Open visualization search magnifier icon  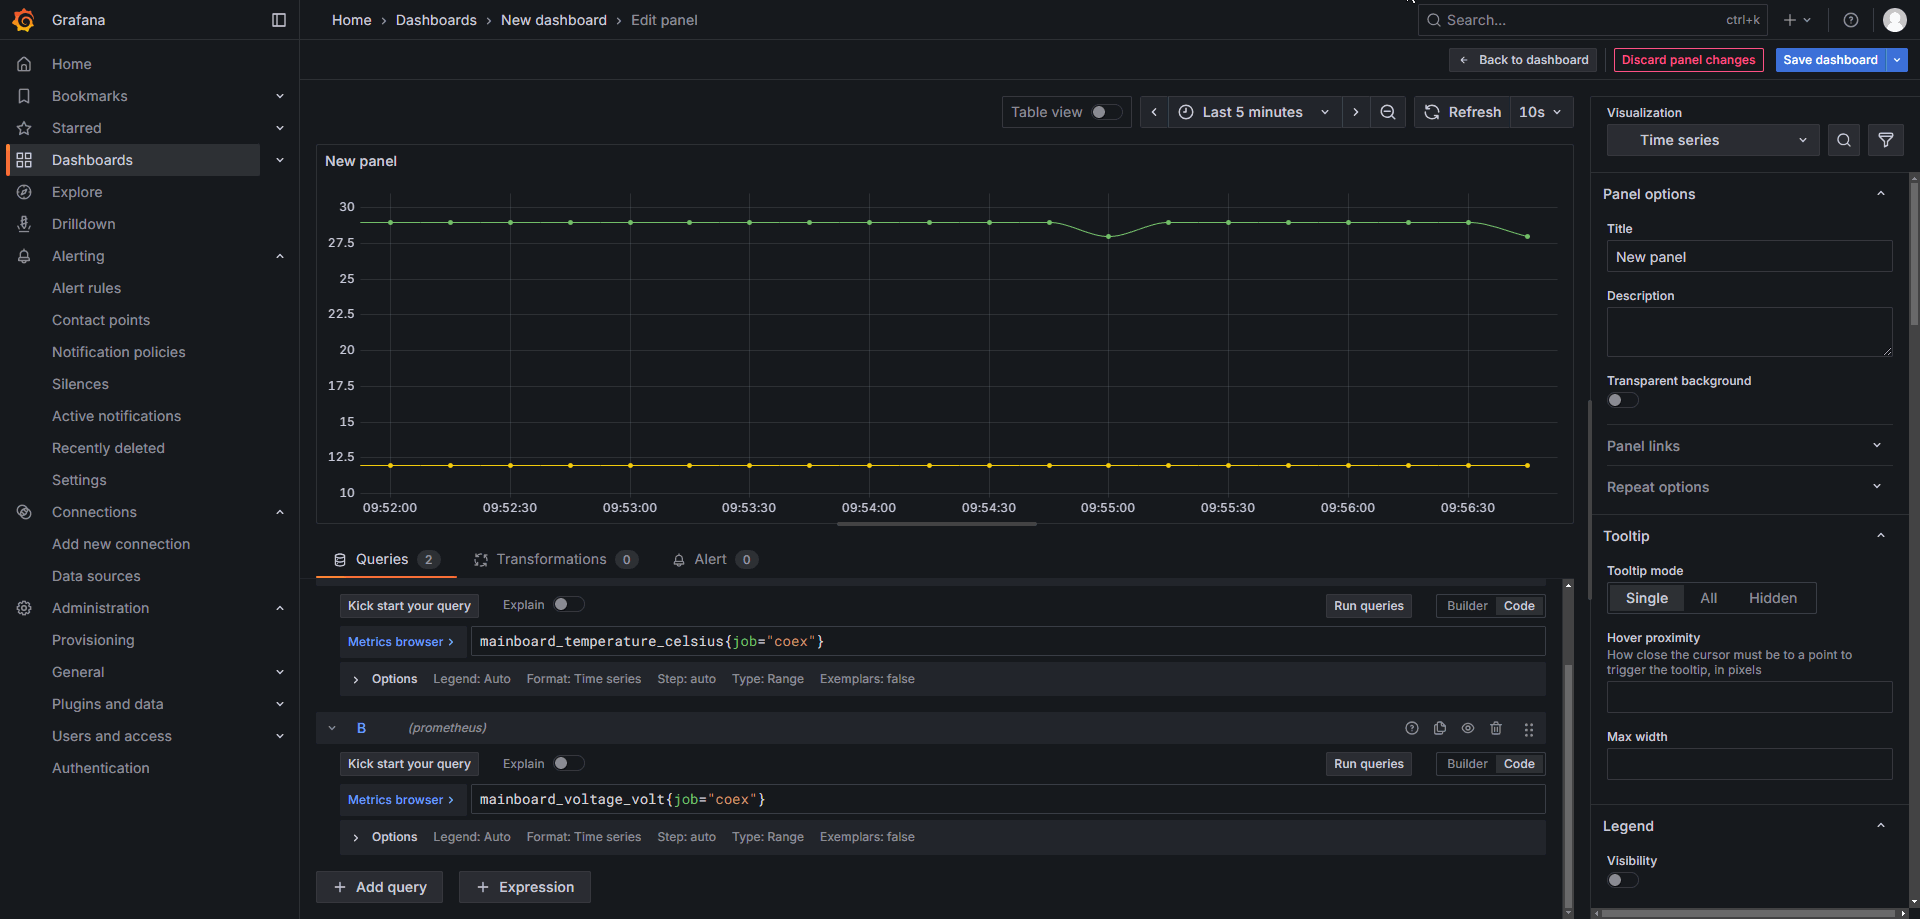(x=1844, y=141)
